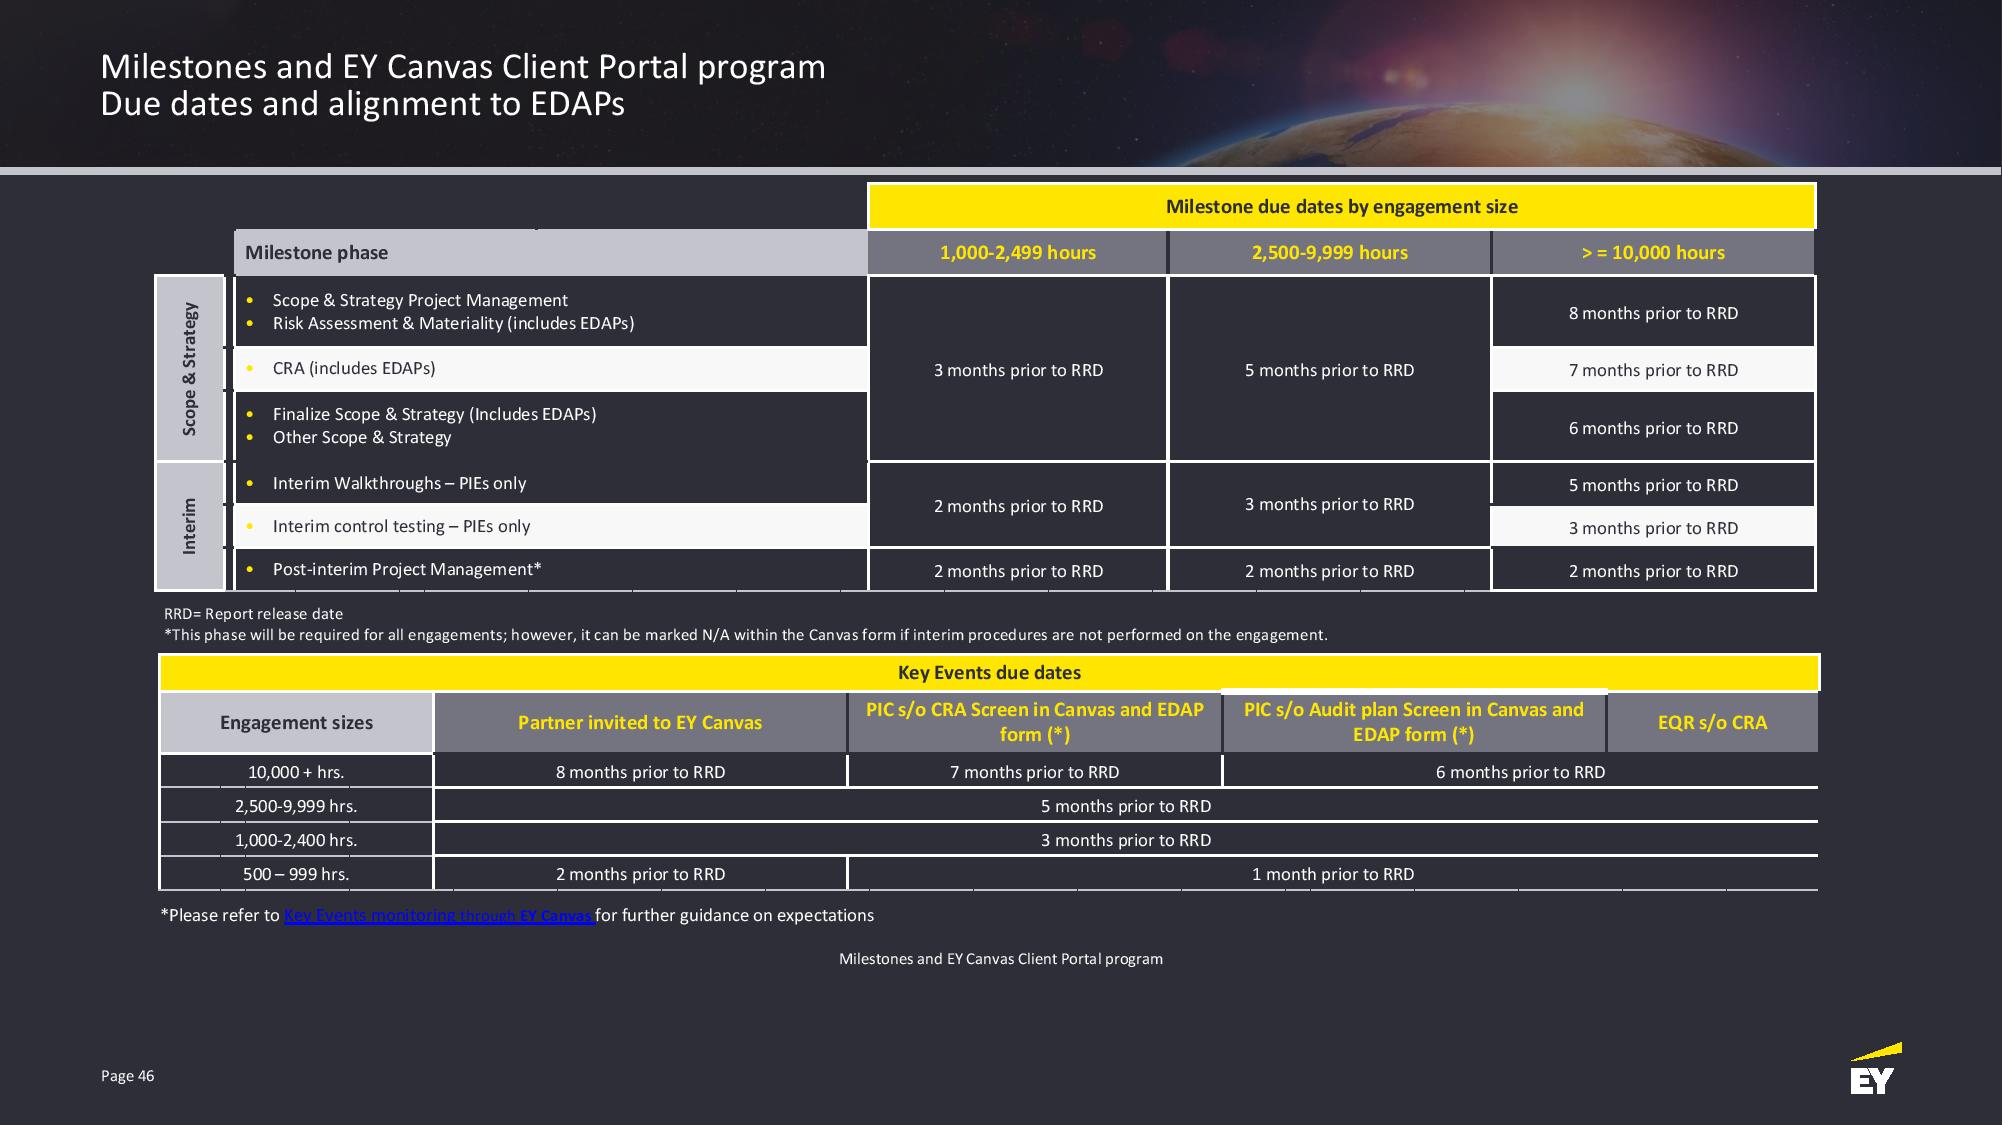Select the subtitle 'Due dates and alignment to EDAPs'

pyautogui.click(x=362, y=104)
